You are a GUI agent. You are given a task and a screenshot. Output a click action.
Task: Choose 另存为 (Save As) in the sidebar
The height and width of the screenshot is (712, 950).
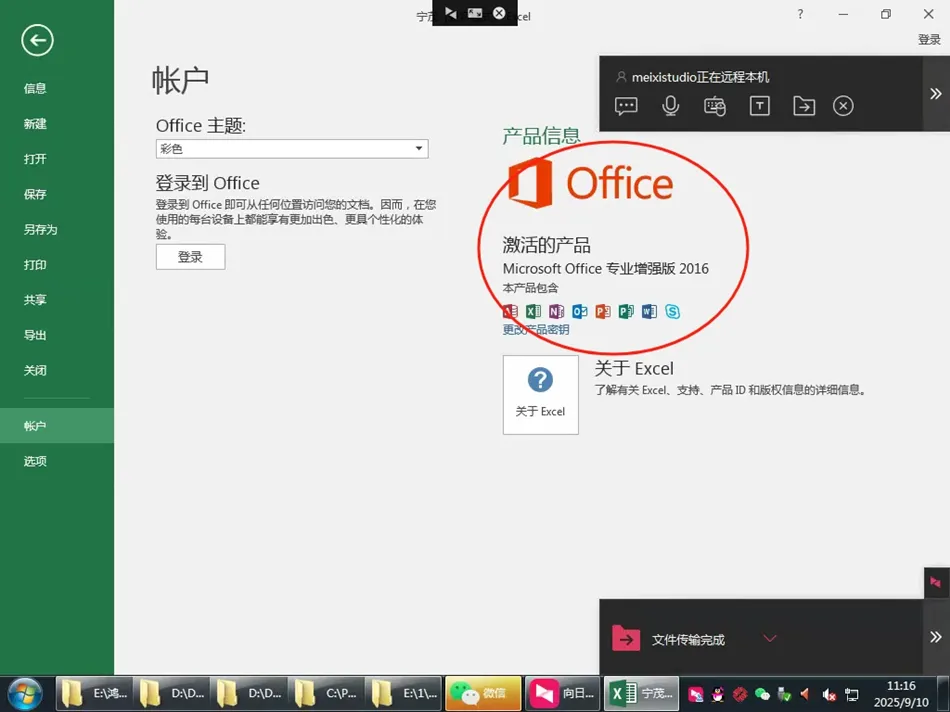coord(41,229)
